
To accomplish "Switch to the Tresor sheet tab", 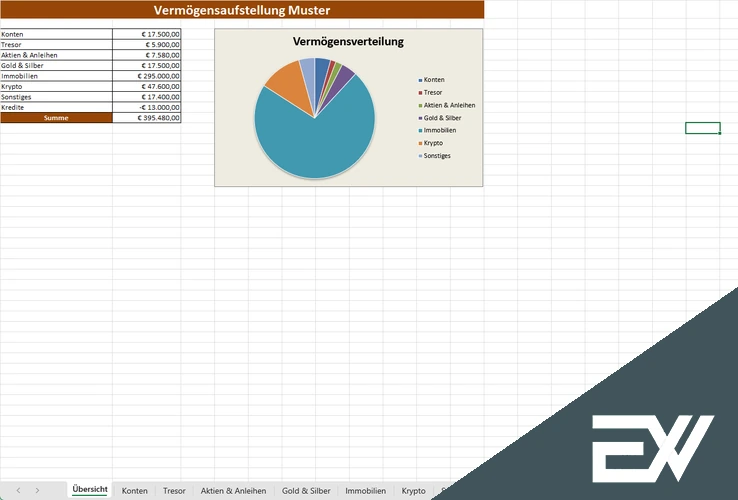I will click(x=174, y=491).
